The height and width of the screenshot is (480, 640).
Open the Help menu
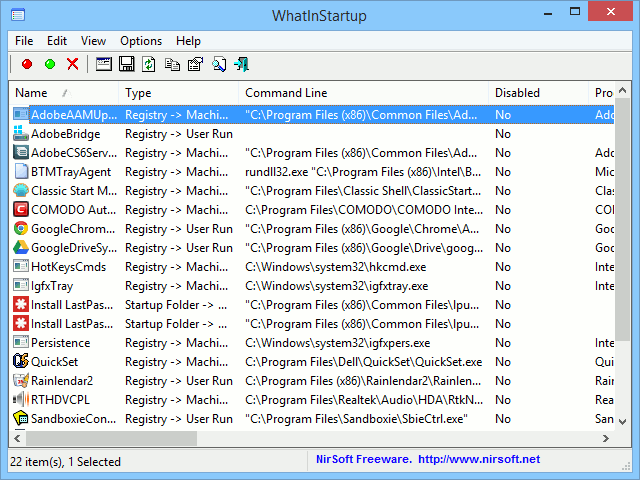coord(188,41)
